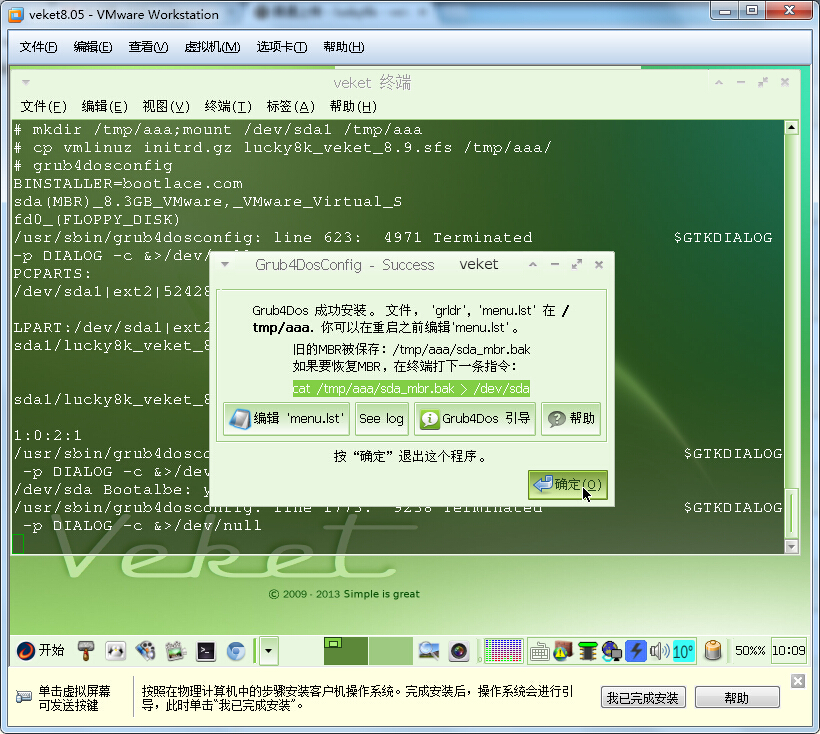Click the 帮助 button in Grub4DosConfig dialog
Screen dimensions: 820x734
tap(571, 418)
